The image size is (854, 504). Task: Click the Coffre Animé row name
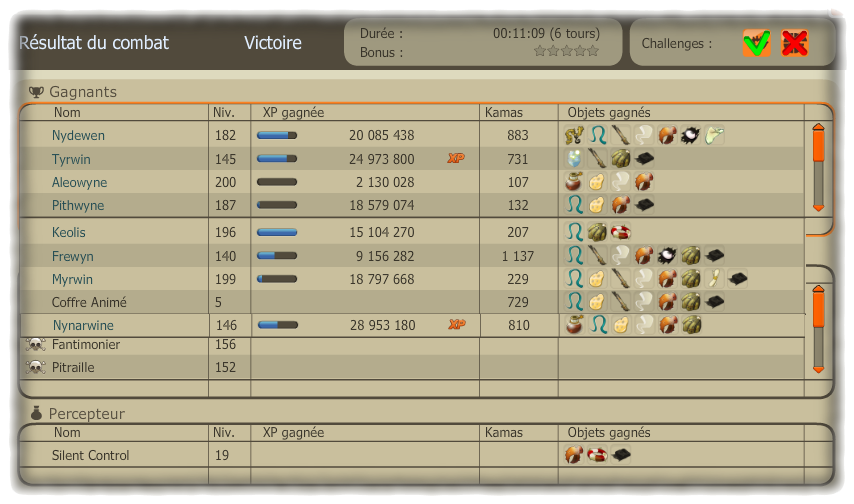tap(89, 302)
